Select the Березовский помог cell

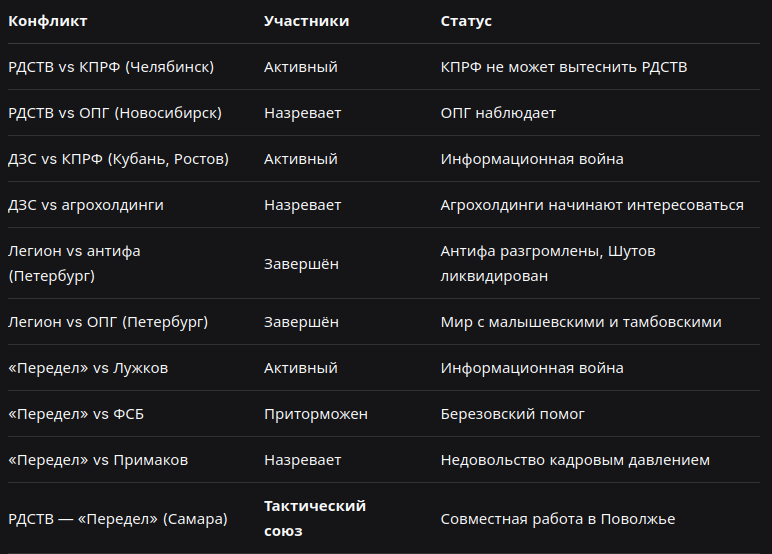pos(513,414)
